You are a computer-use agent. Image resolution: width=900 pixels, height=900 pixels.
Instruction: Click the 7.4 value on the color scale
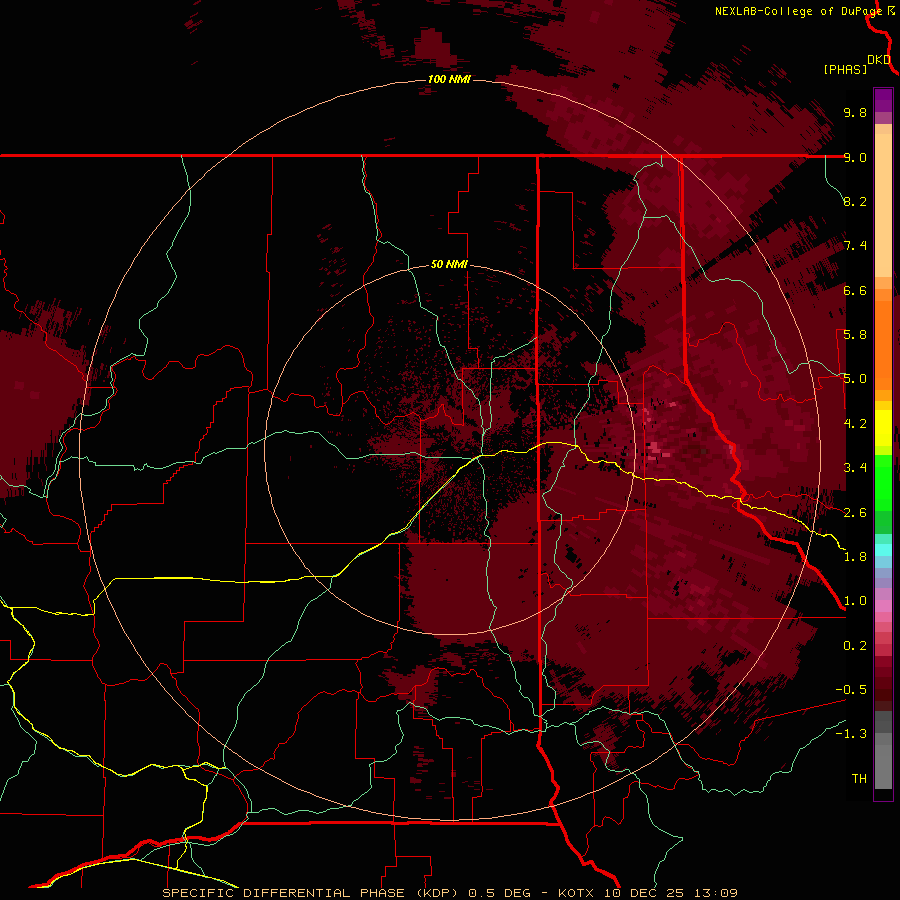pyautogui.click(x=855, y=246)
